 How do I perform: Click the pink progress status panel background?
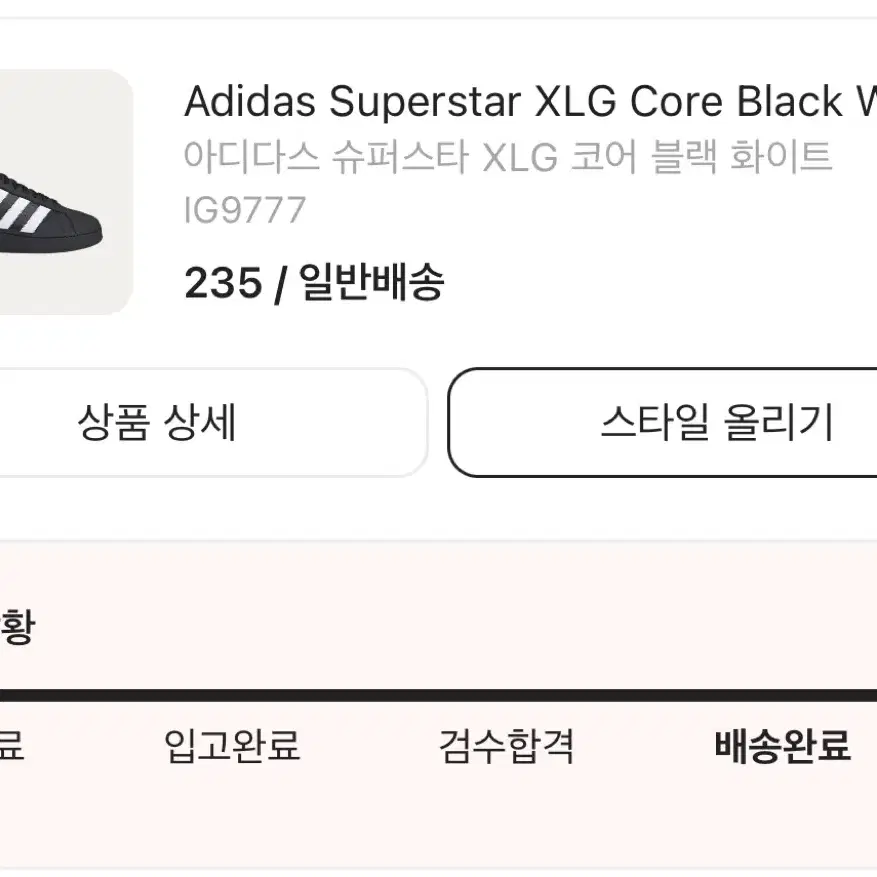click(x=438, y=704)
